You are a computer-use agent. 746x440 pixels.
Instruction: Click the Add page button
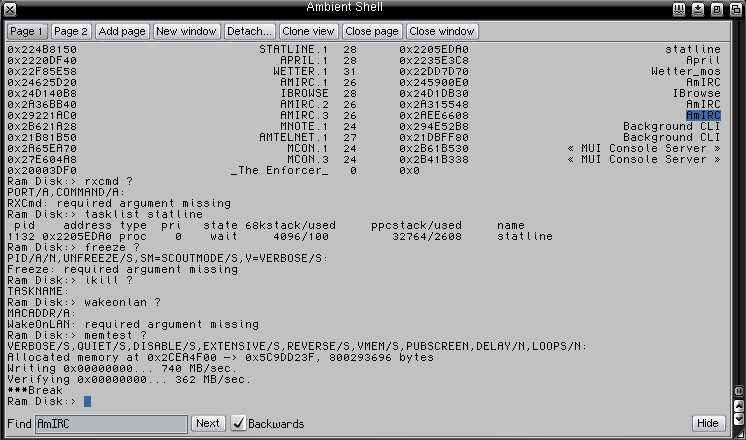point(122,31)
